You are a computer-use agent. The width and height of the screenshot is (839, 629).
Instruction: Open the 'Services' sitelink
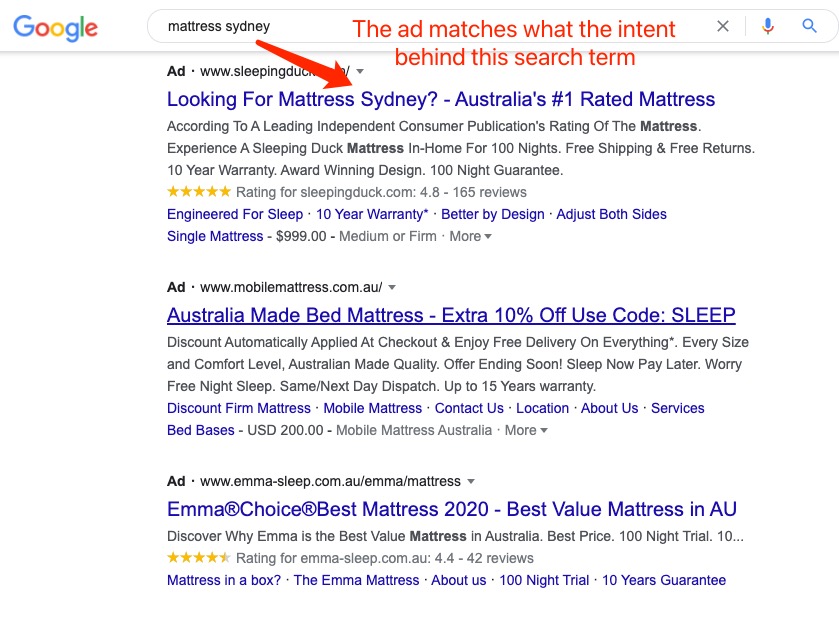[x=677, y=408]
